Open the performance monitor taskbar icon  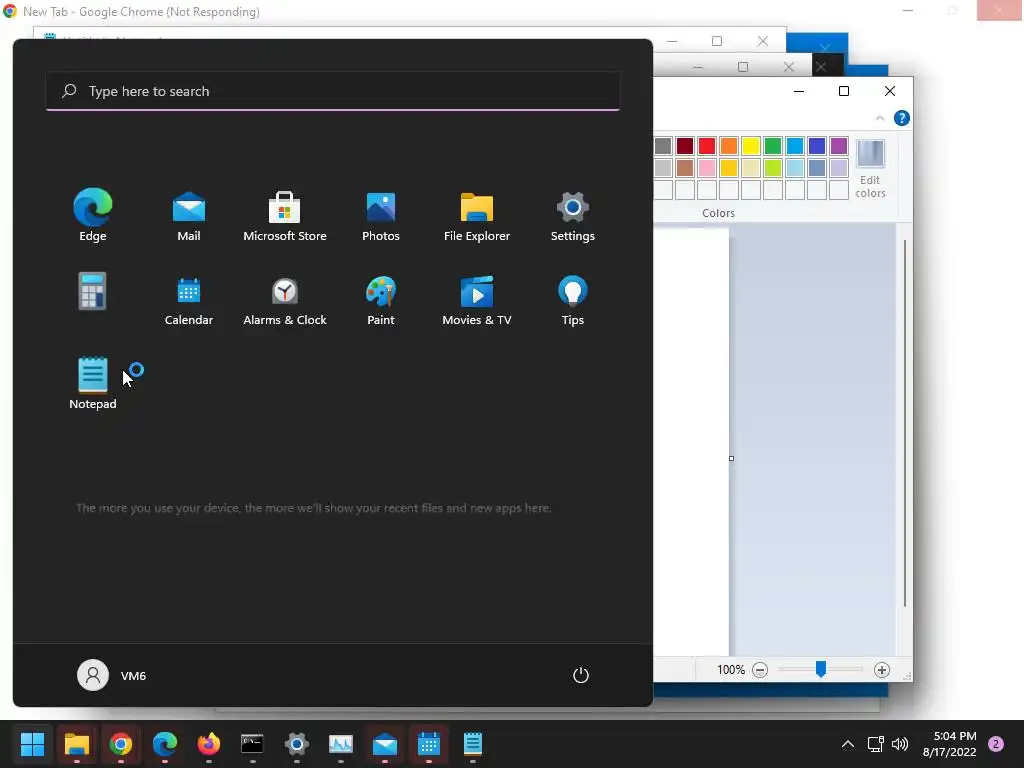coord(341,744)
